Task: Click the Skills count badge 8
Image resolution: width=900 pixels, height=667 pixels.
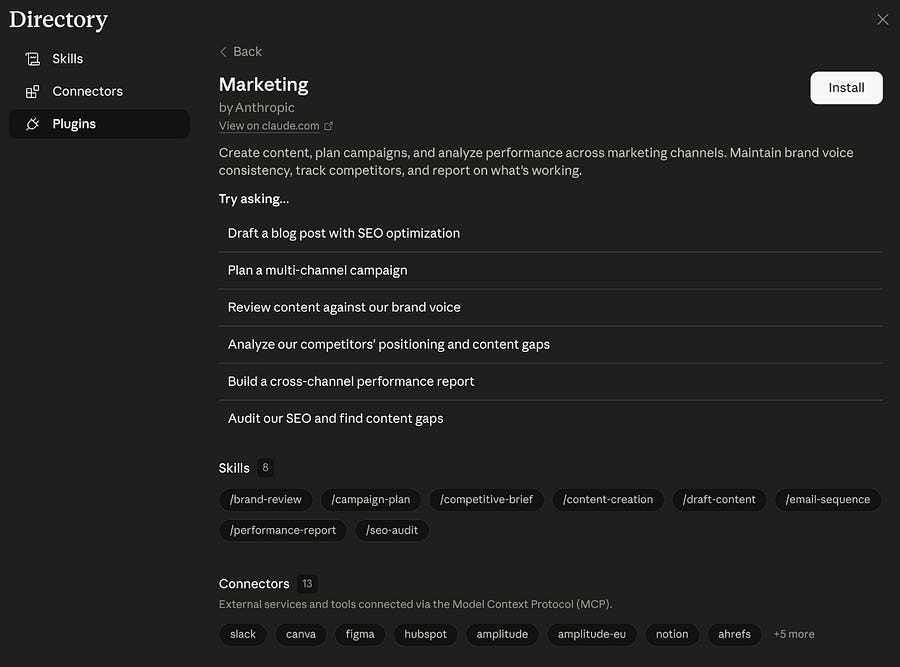Action: point(265,468)
